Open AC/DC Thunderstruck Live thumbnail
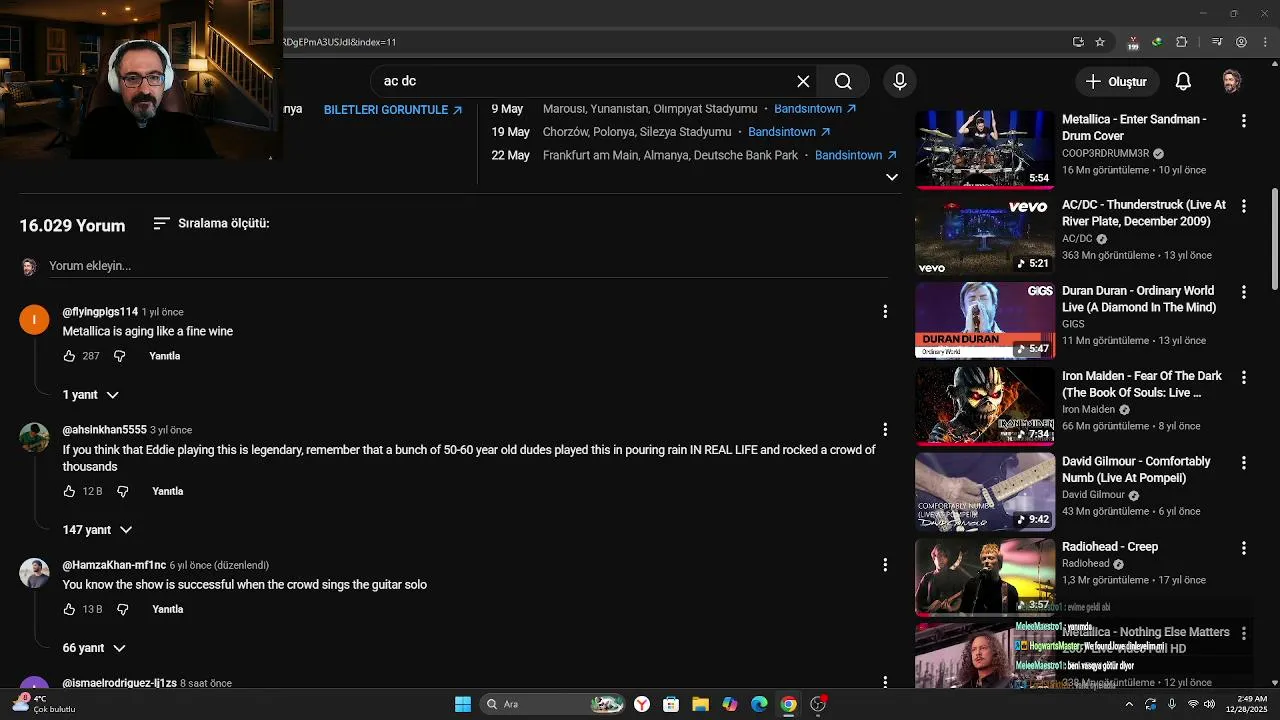The height and width of the screenshot is (720, 1280). click(x=985, y=235)
